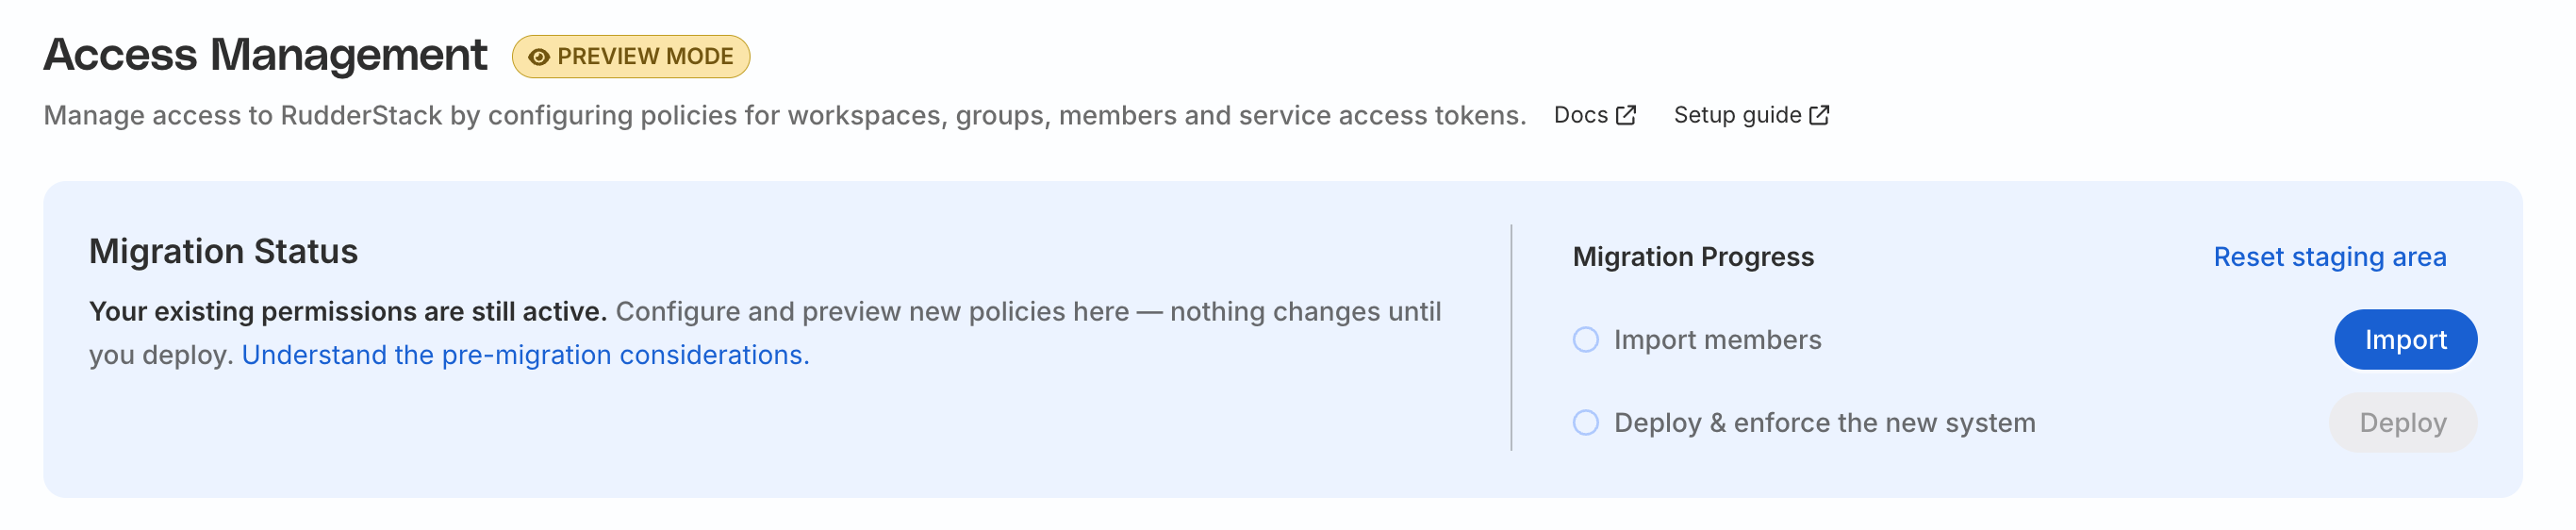Click the external-link icon beside Docs

pyautogui.click(x=1626, y=115)
